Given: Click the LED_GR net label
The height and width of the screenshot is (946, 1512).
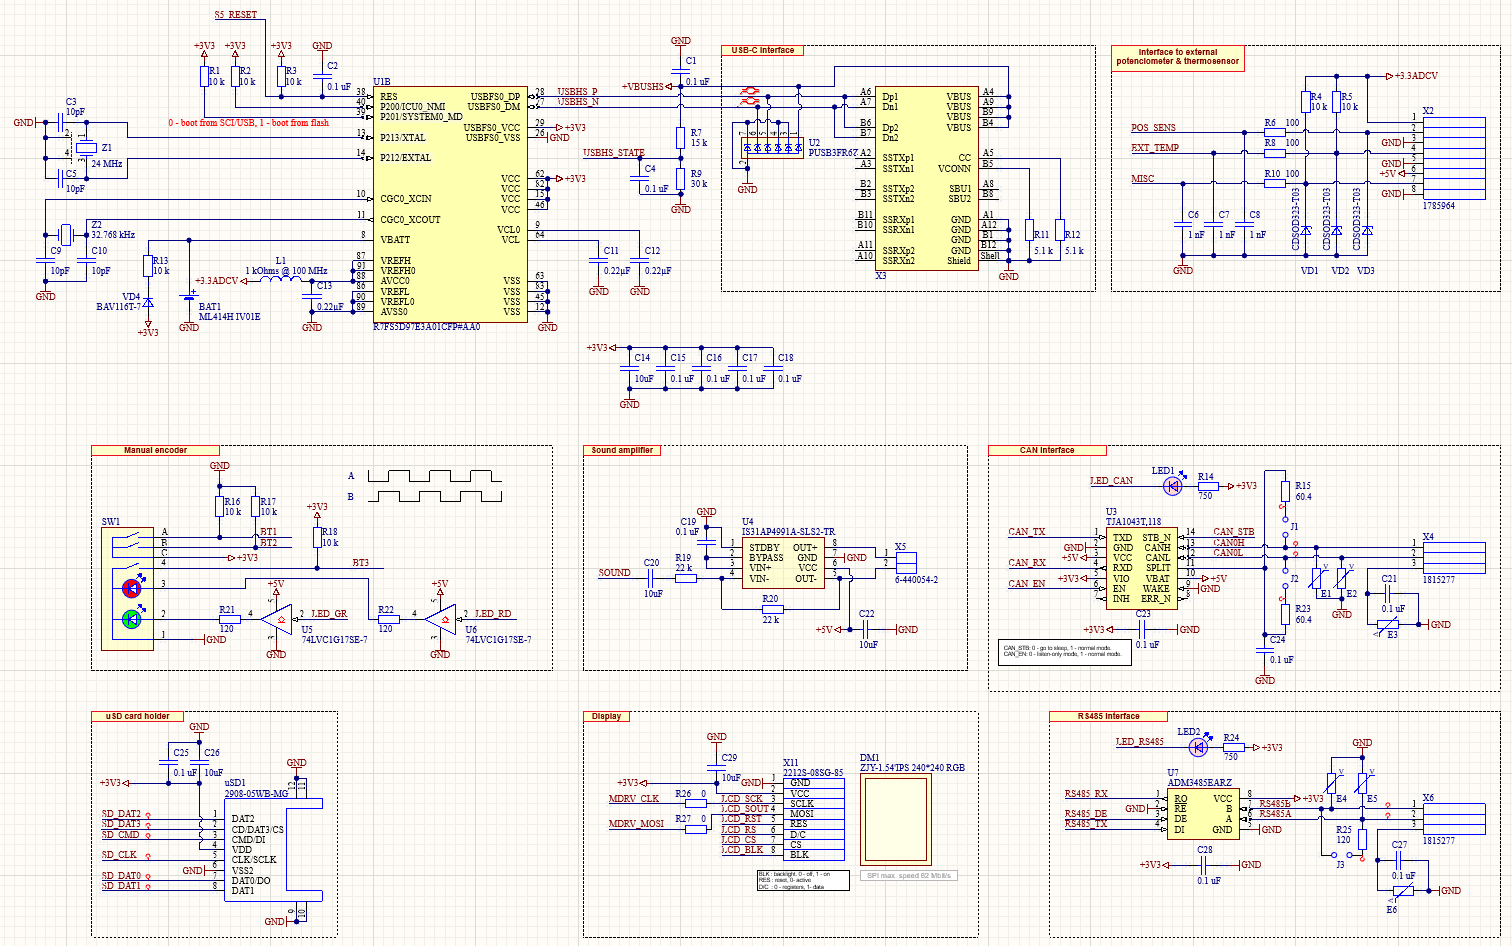Looking at the screenshot, I should coord(329,614).
